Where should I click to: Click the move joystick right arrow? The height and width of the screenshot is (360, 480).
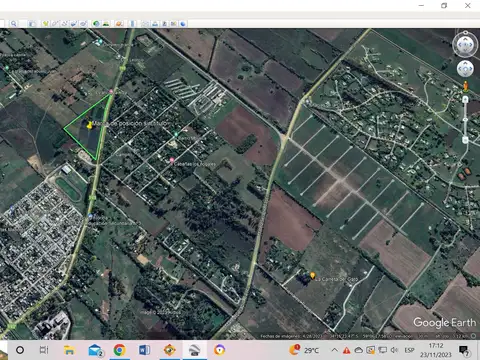click(x=471, y=69)
